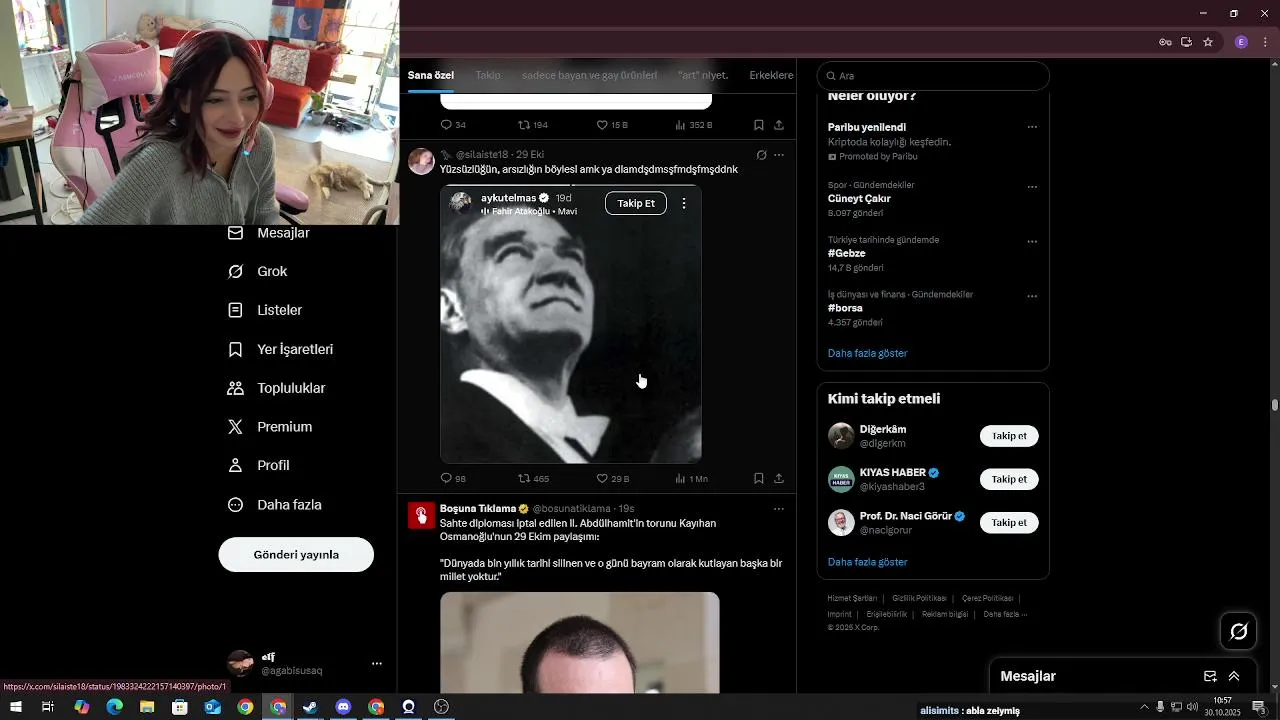Screen dimensions: 1280x720
Task: Open Listeler in the sidebar
Action: point(265,311)
